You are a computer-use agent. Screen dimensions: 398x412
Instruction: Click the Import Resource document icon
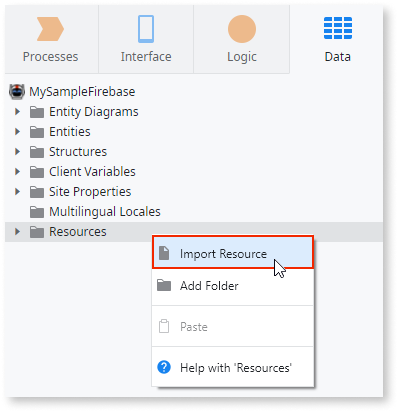point(164,253)
